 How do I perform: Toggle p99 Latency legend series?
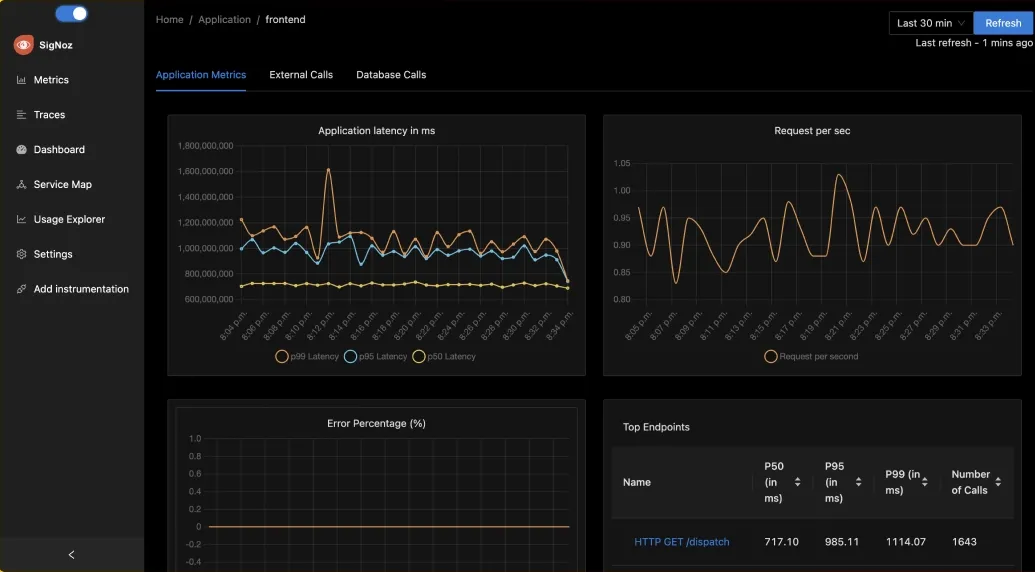[307, 357]
